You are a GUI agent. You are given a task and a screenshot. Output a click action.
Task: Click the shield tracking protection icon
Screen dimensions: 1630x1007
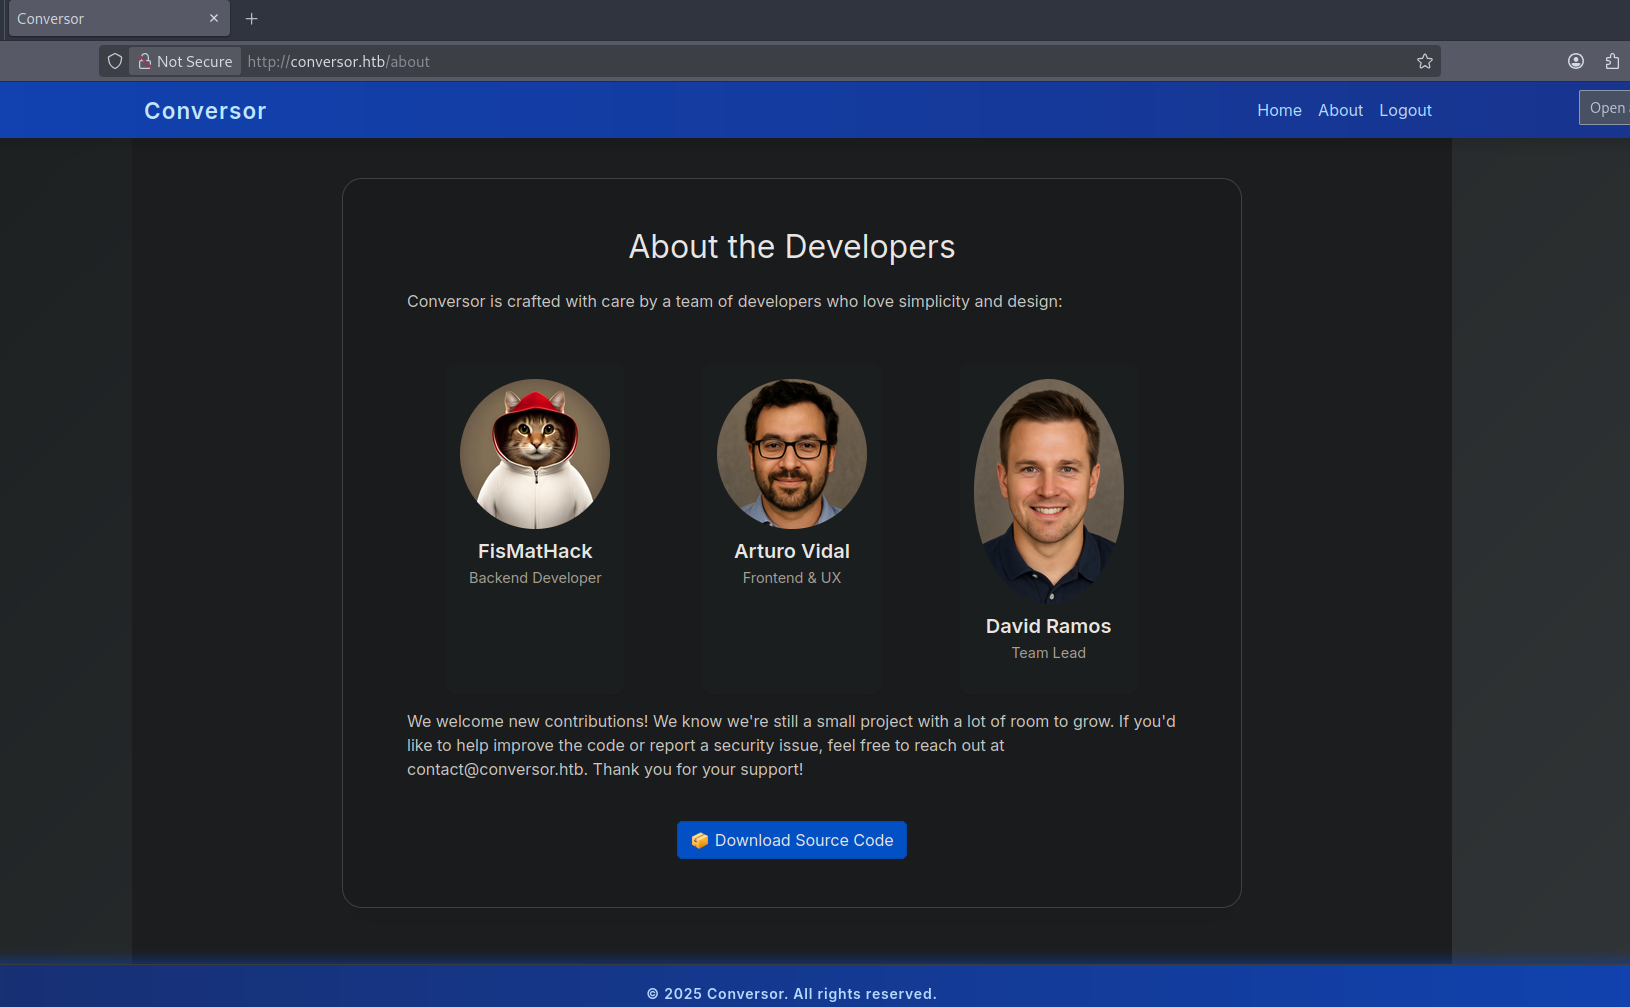coord(115,61)
